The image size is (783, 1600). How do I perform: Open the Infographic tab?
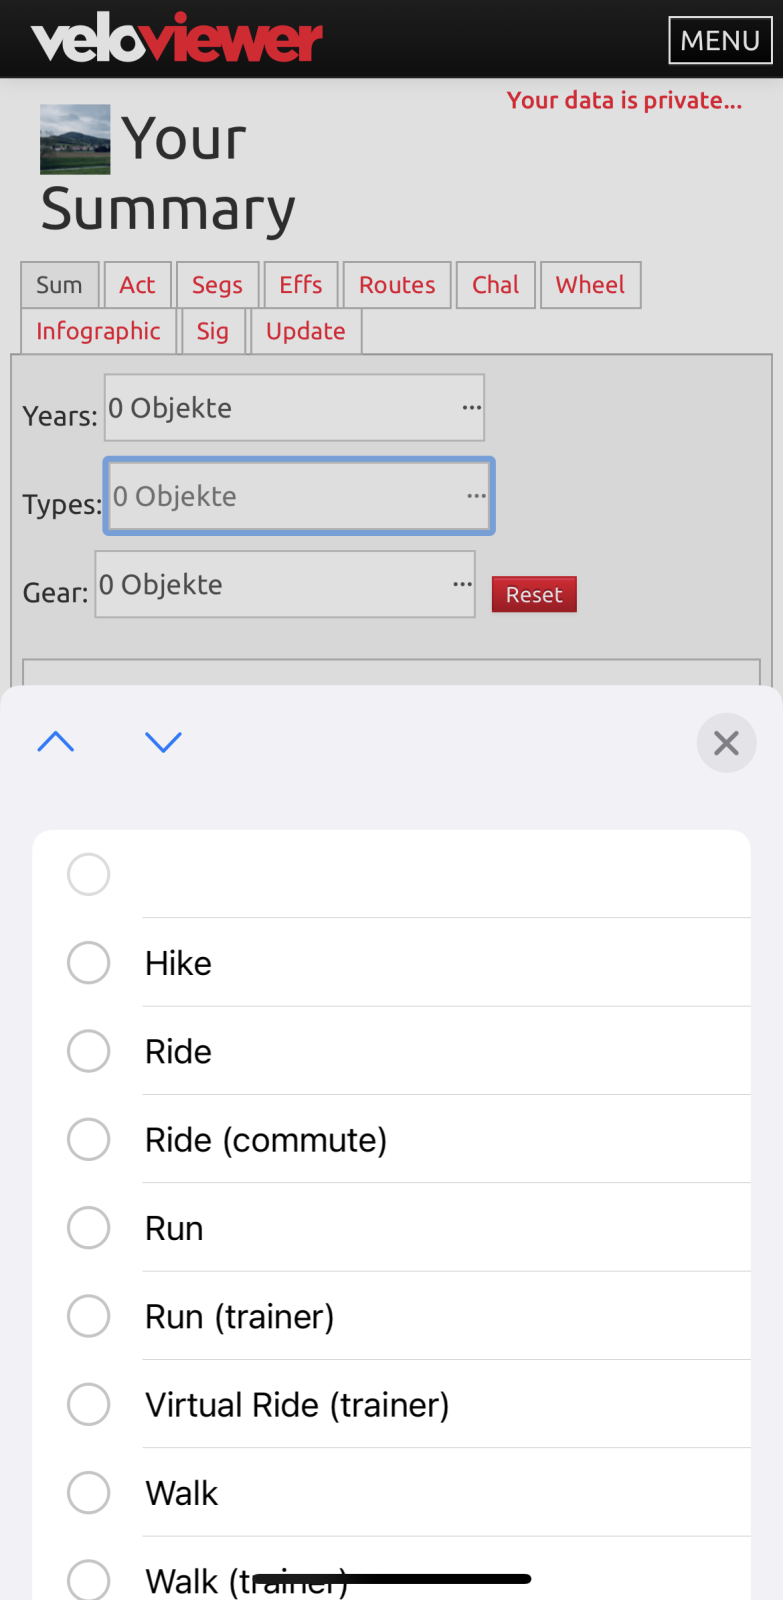point(98,331)
